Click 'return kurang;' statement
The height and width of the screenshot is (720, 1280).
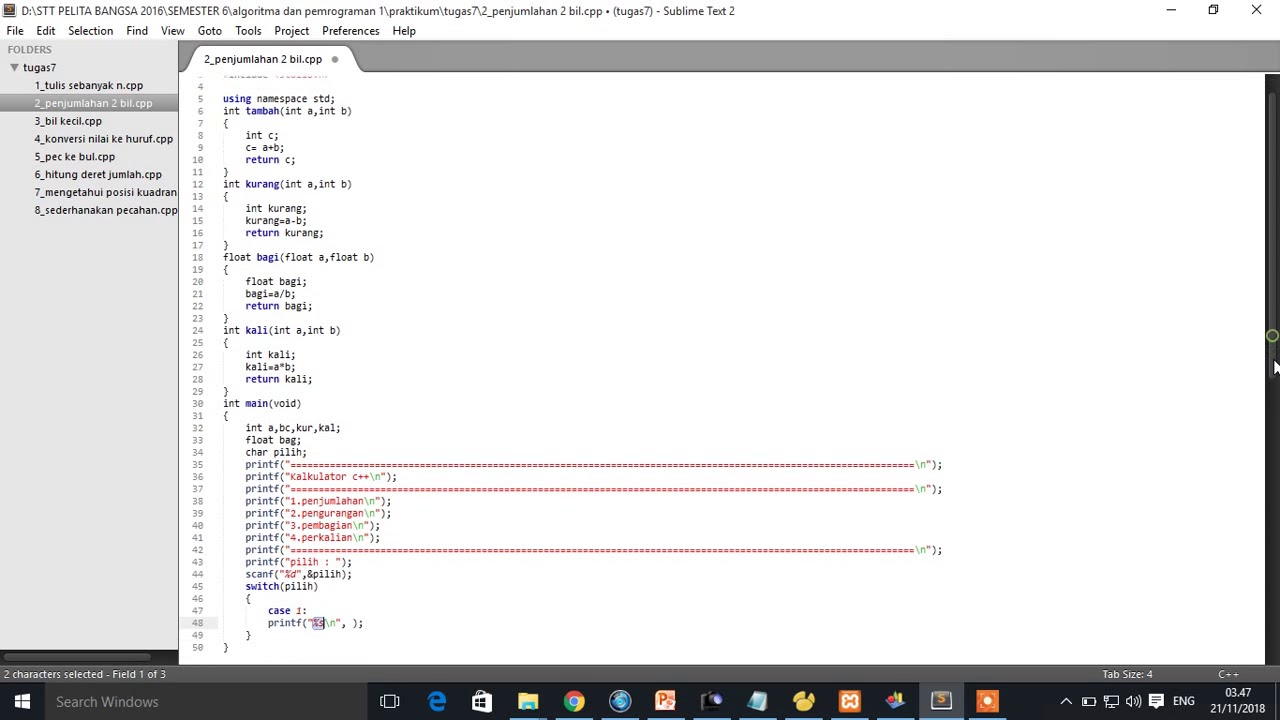(284, 233)
